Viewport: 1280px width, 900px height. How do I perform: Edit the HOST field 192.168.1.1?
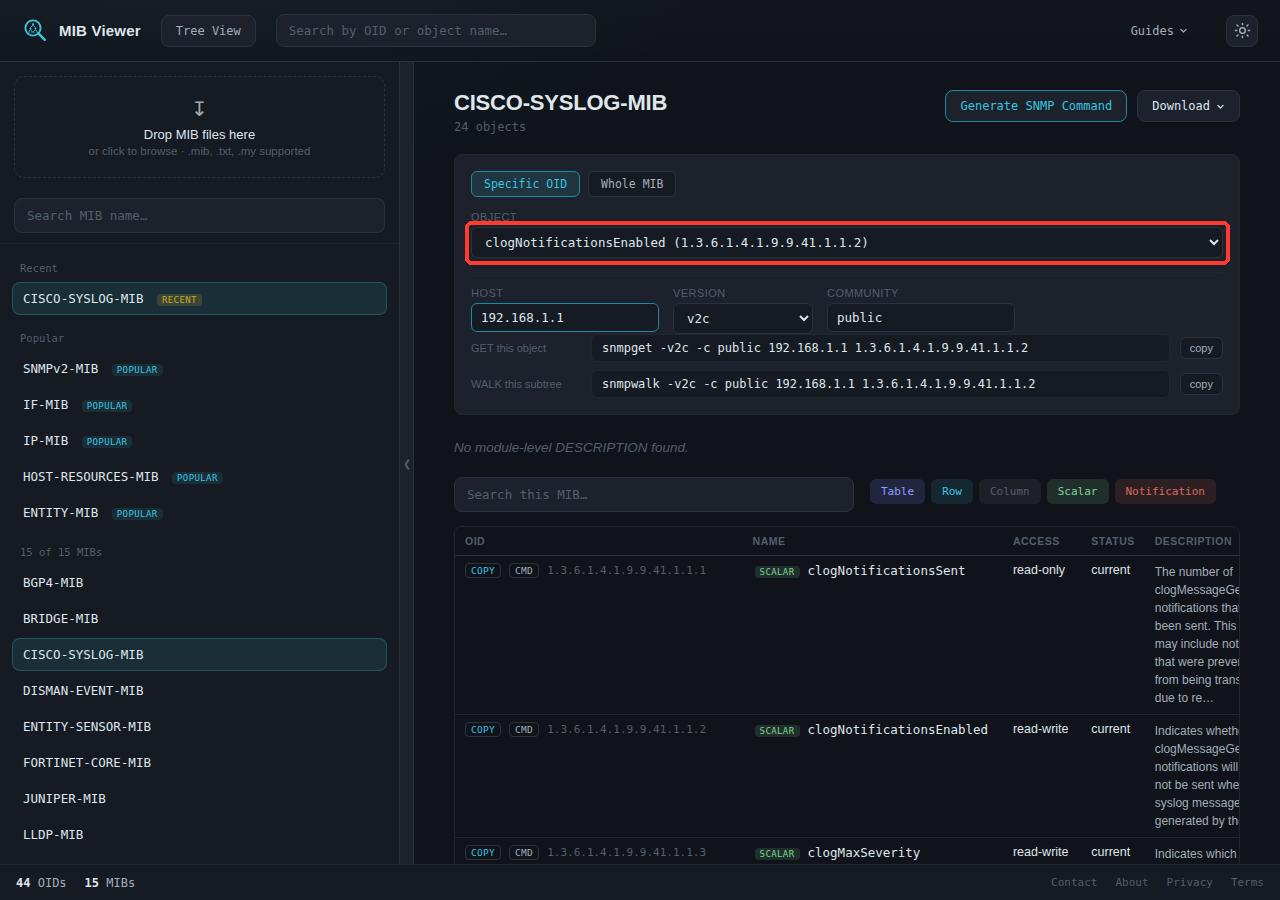565,317
